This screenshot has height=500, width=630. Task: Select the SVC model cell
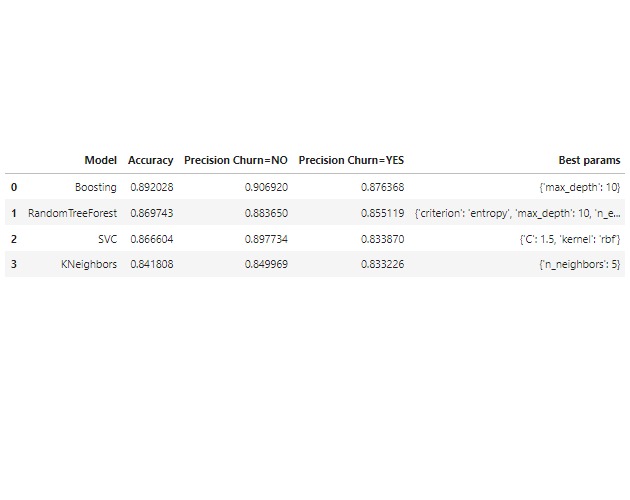pyautogui.click(x=105, y=239)
